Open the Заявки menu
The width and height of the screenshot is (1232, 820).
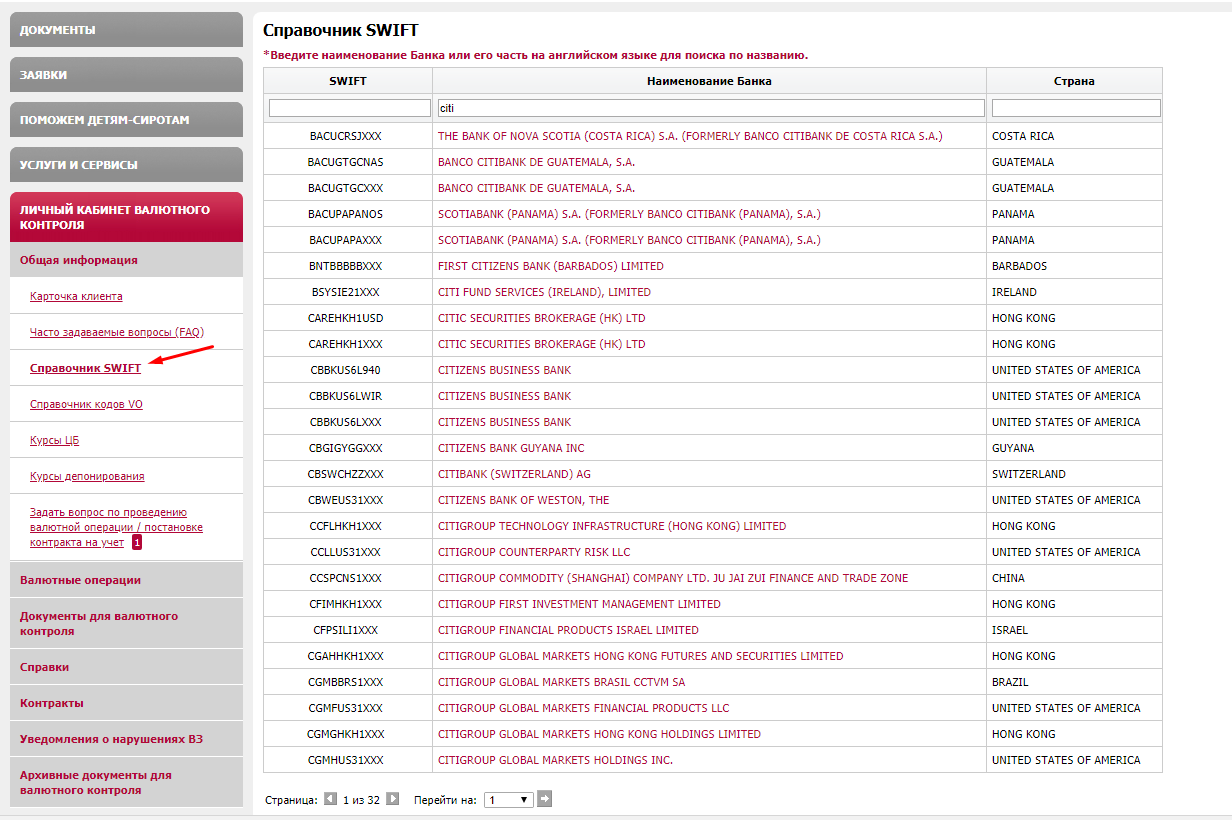pos(126,75)
